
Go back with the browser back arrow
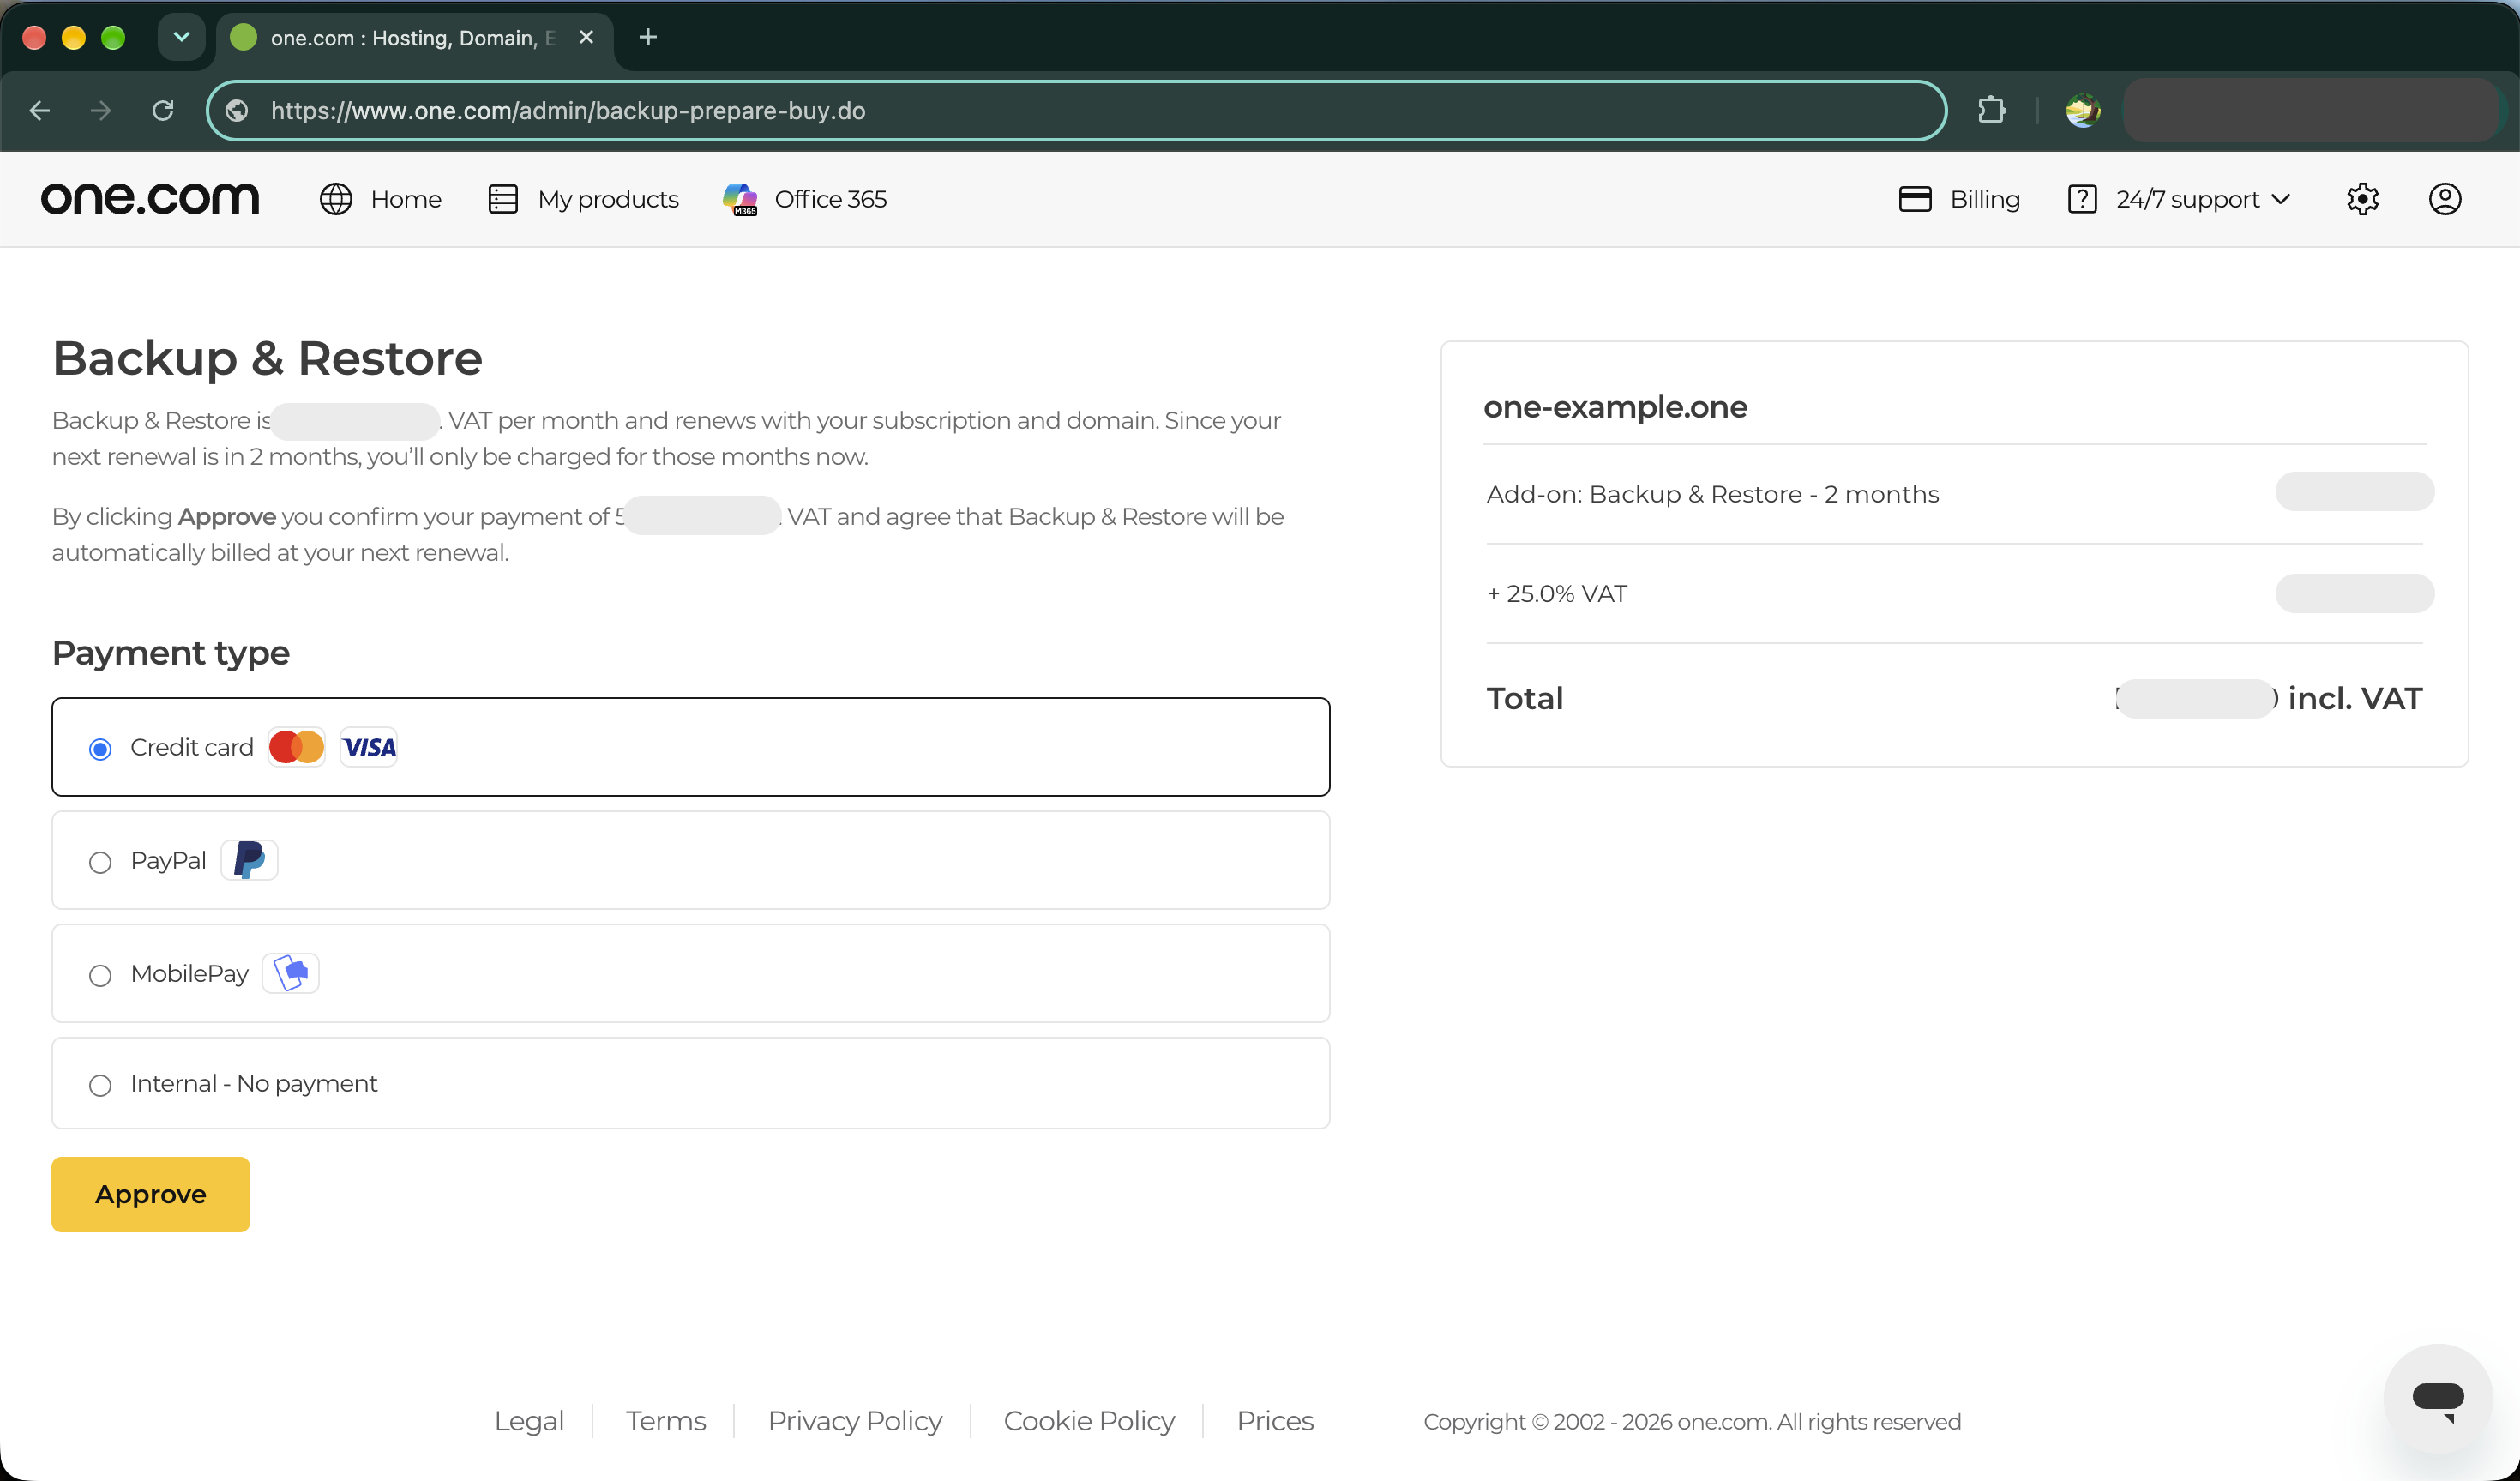(40, 110)
